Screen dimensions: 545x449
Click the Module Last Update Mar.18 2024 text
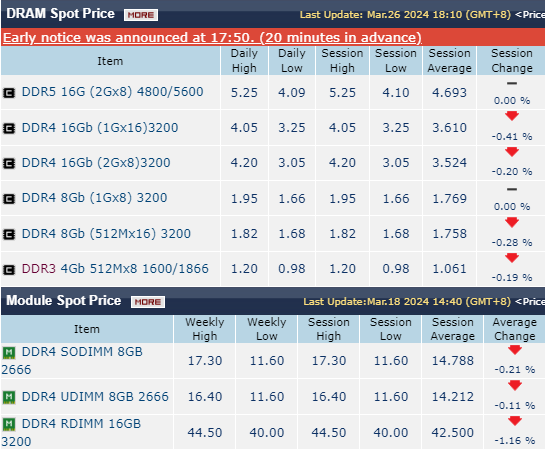pos(407,301)
